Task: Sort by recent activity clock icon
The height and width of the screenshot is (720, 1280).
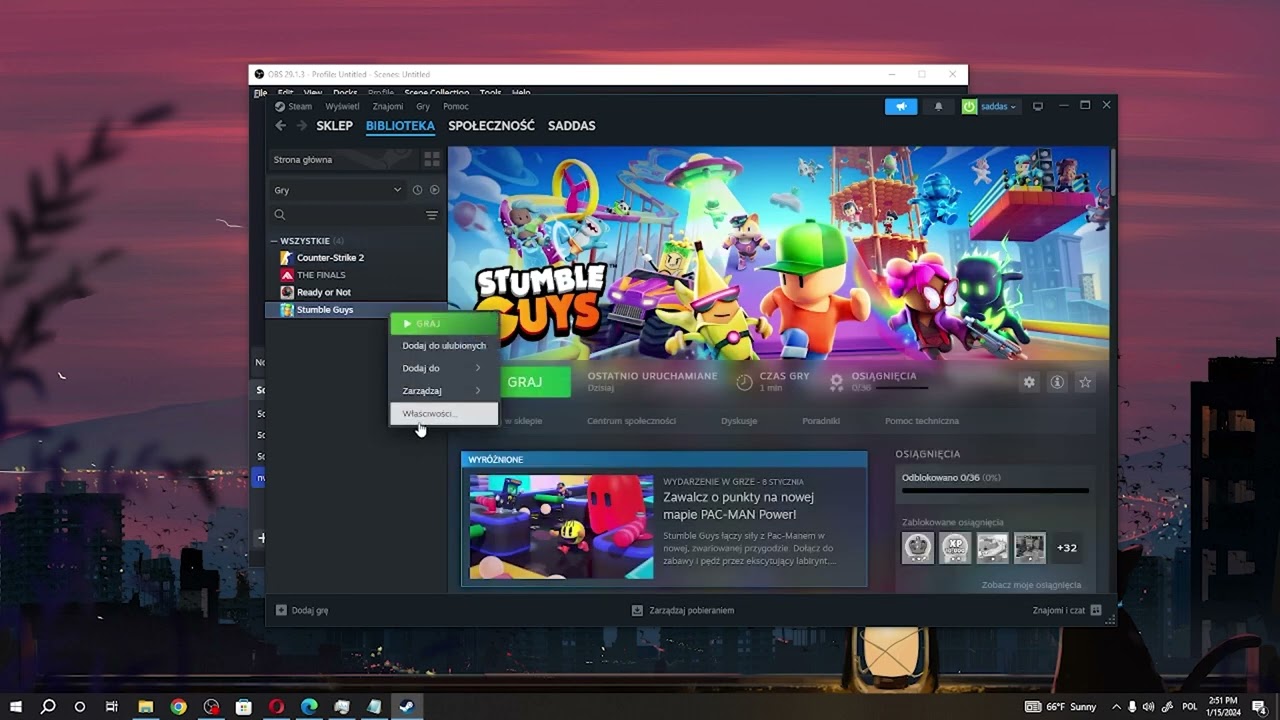Action: 417,190
